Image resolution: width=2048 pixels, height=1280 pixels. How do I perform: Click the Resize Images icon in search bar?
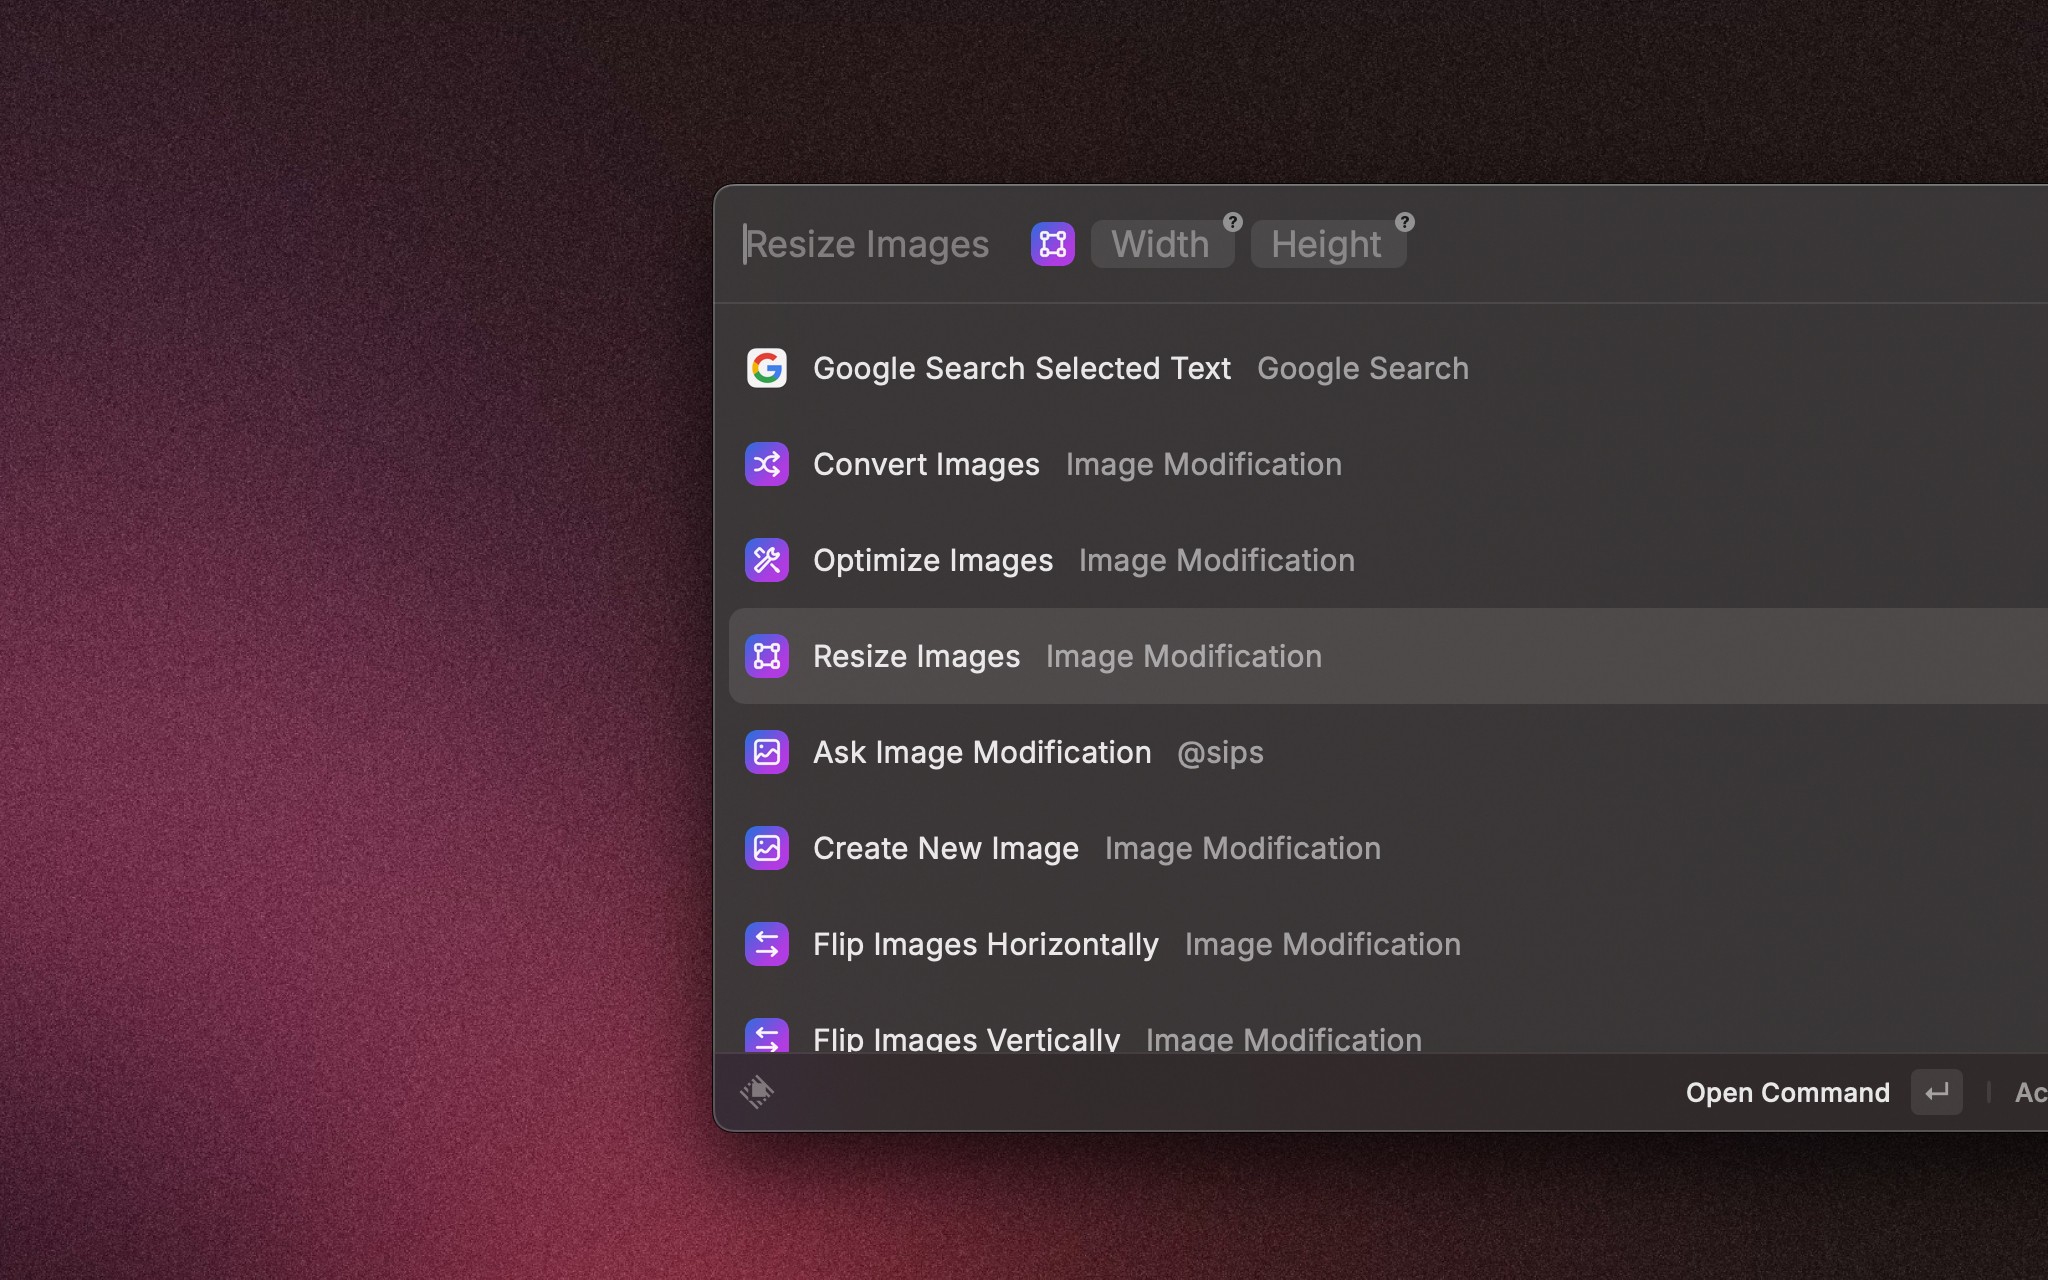[x=1053, y=244]
